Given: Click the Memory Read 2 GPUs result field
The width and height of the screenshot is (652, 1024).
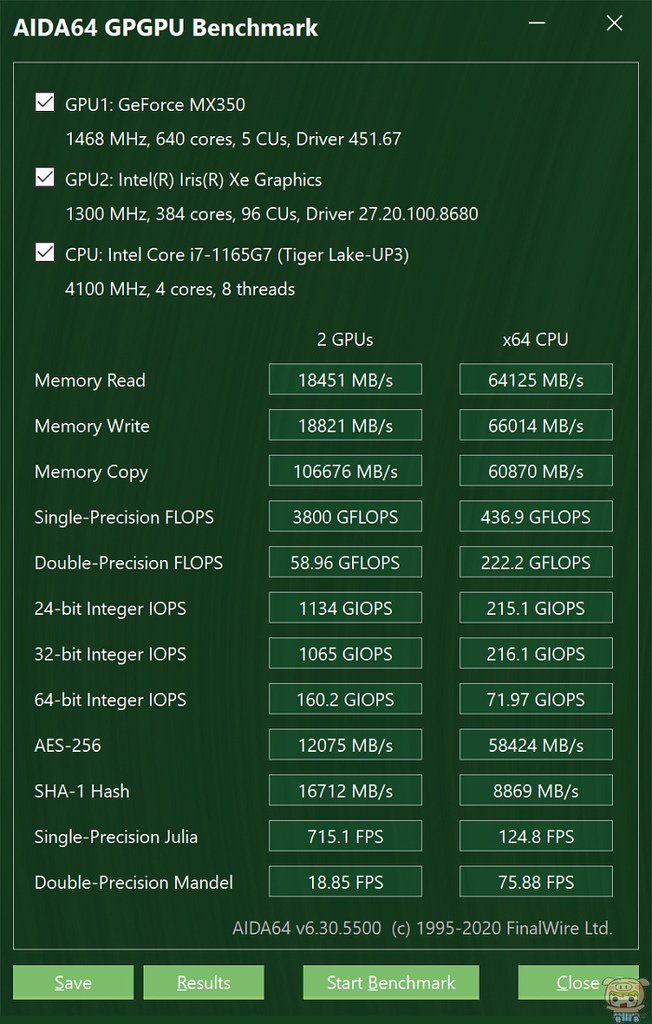Looking at the screenshot, I should tap(345, 380).
